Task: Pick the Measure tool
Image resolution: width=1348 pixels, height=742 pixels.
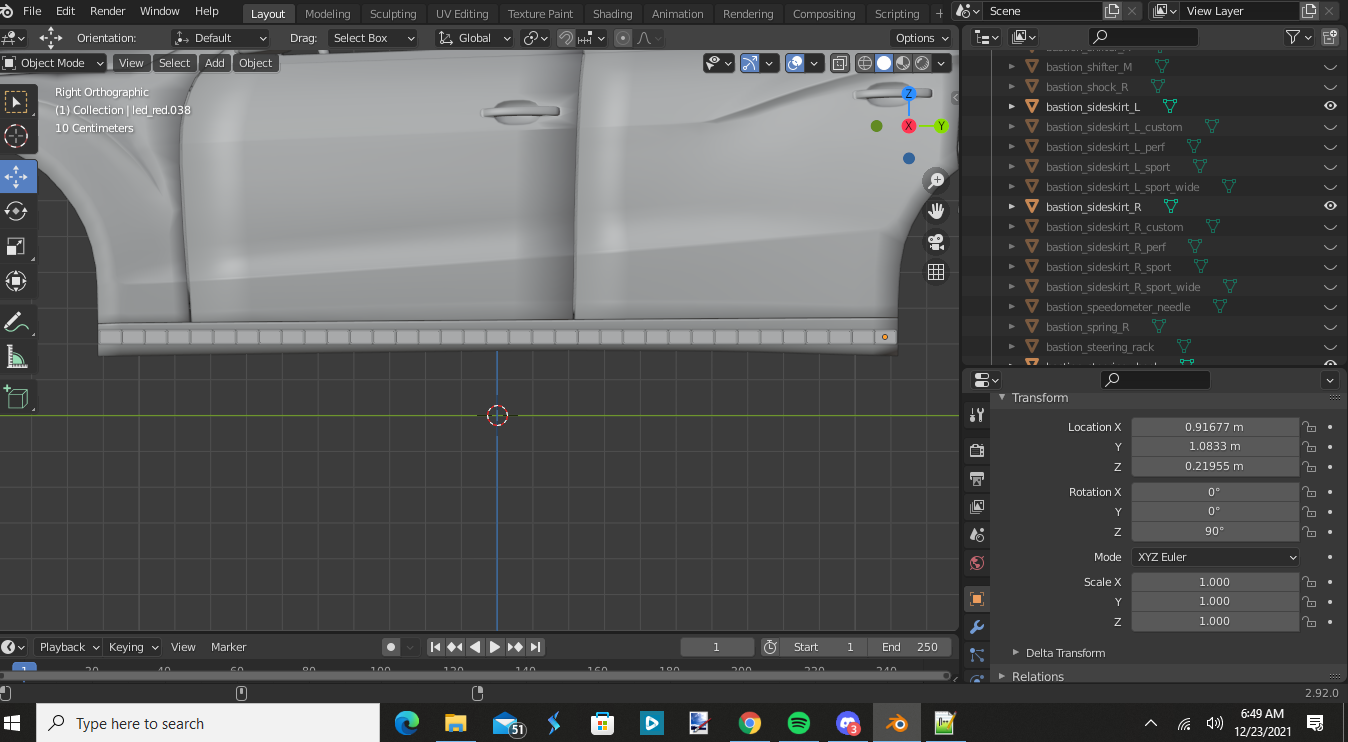Action: pyautogui.click(x=17, y=357)
